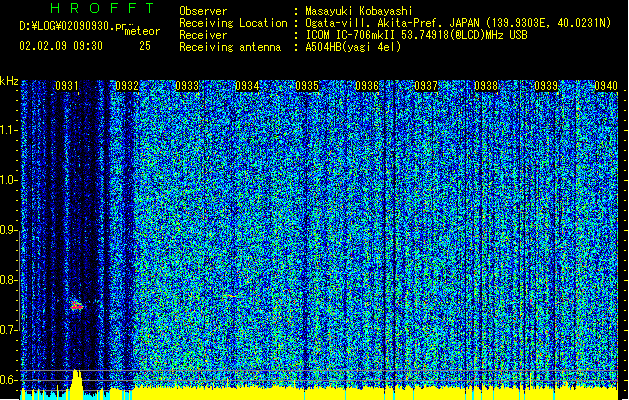This screenshot has height=400, width=629.
Task: Click the 0.8 frequency axis label
Action: [x=8, y=280]
